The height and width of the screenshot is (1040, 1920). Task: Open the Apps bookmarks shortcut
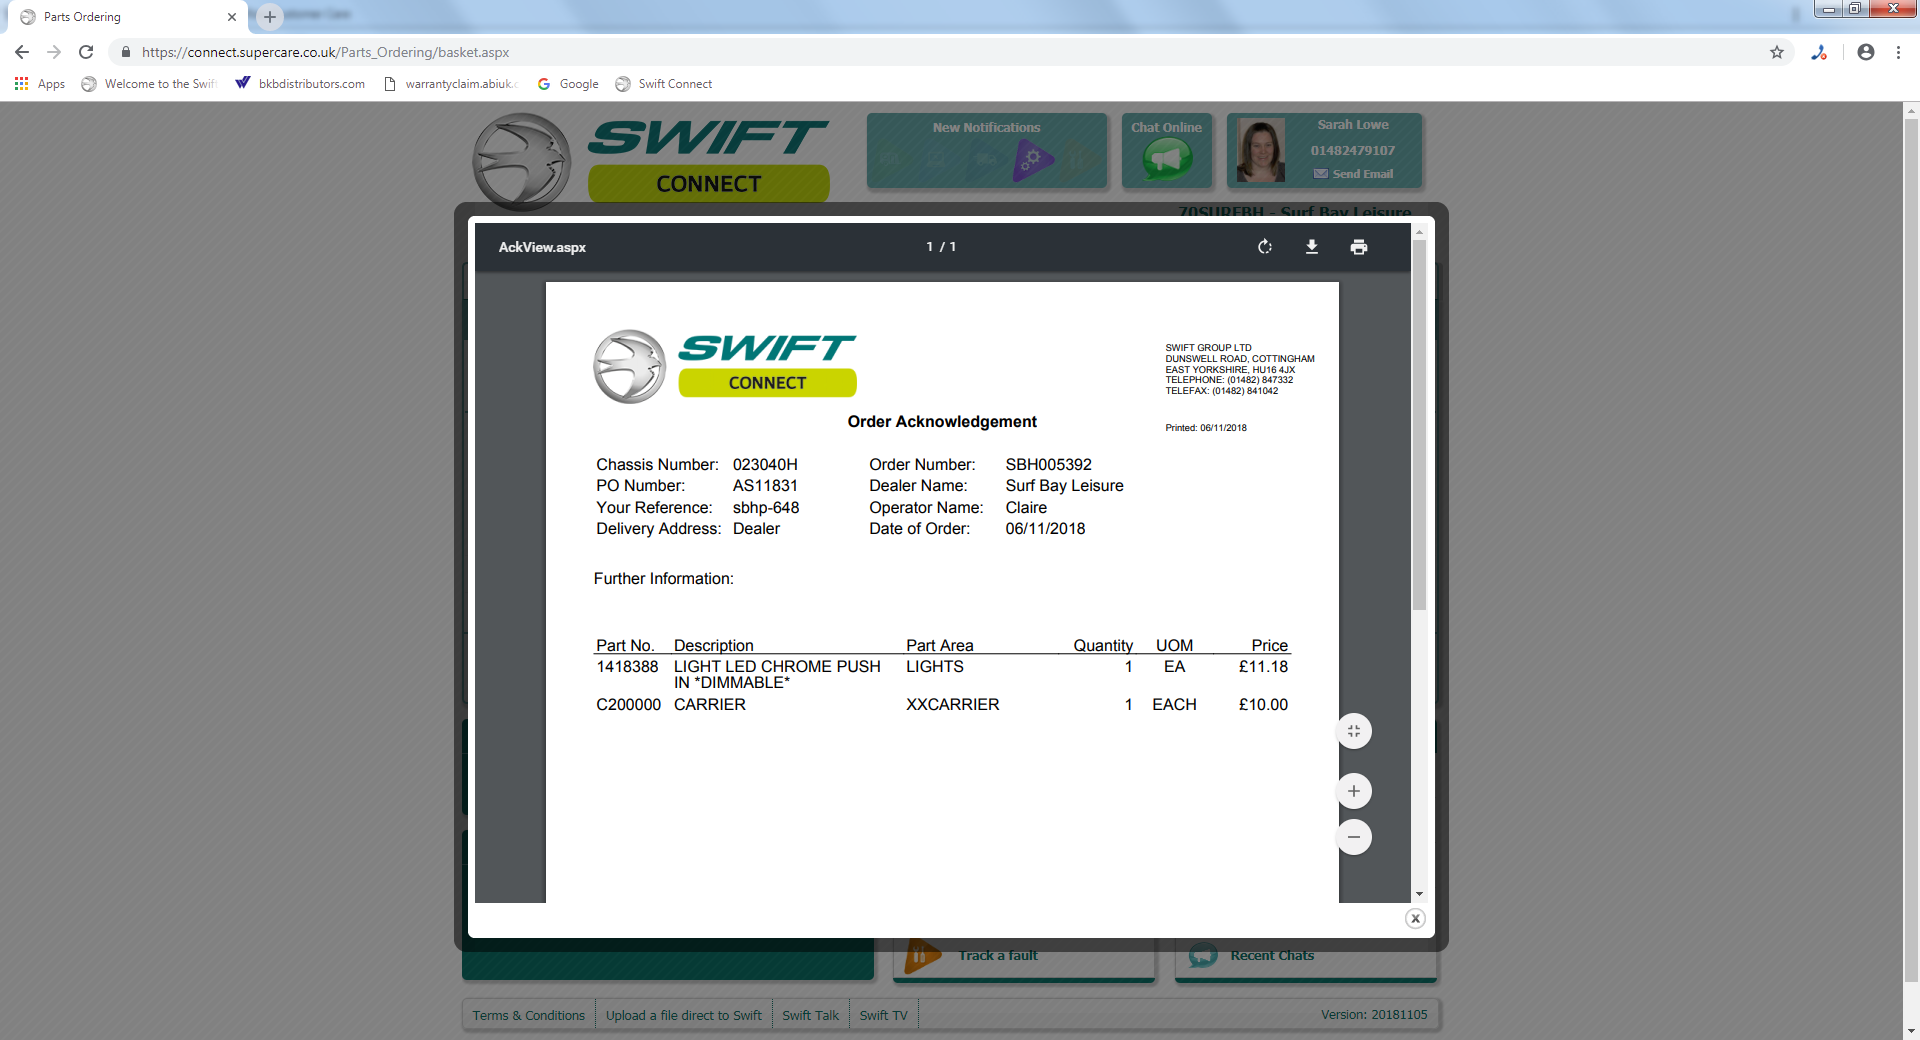(x=40, y=84)
